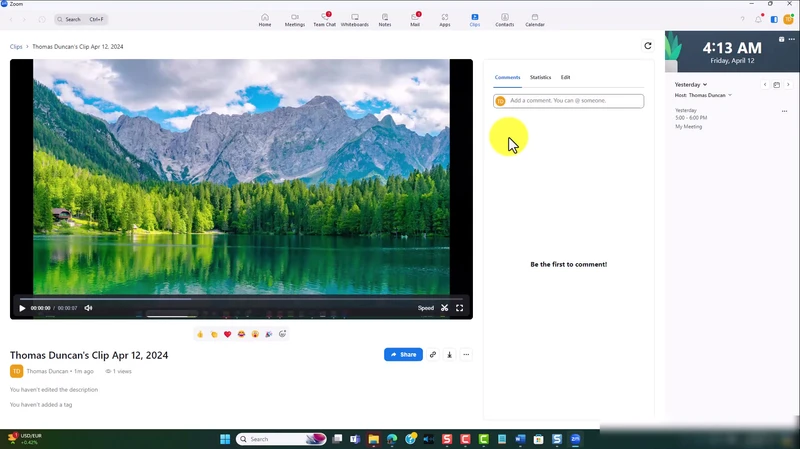Jump to today calendar icon

point(777,85)
